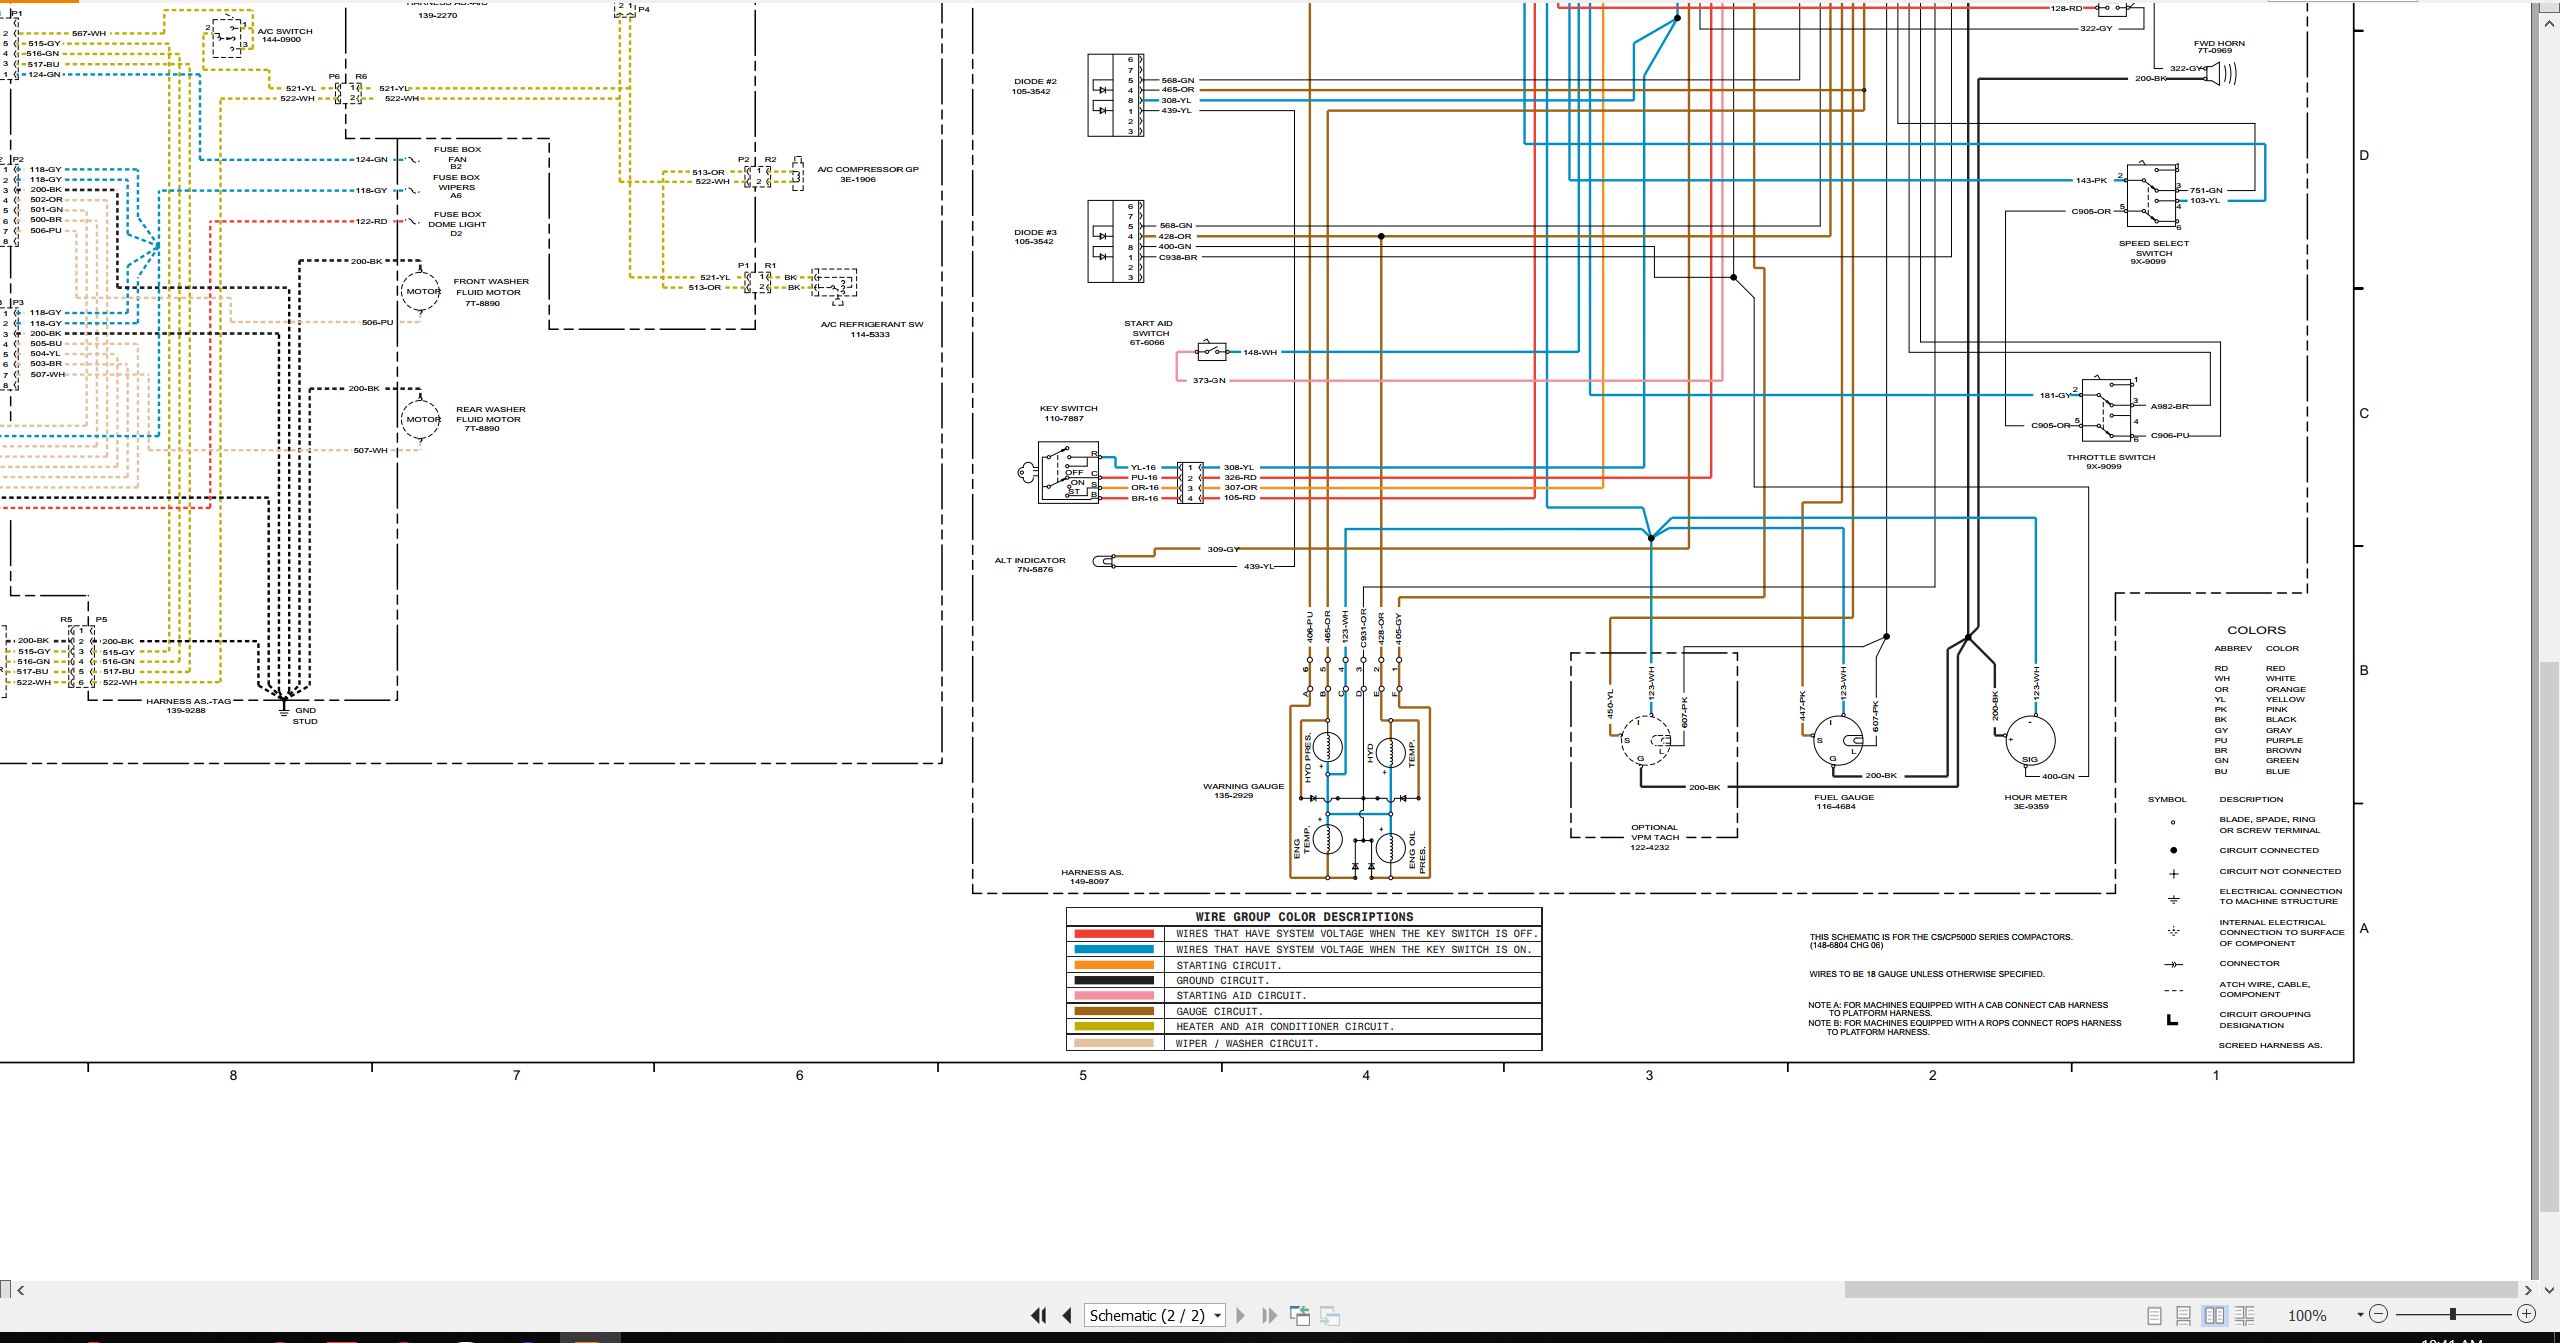Click the KEY SWITCH 110-7887 label
Screen dimensions: 2560x1343
click(x=1068, y=413)
